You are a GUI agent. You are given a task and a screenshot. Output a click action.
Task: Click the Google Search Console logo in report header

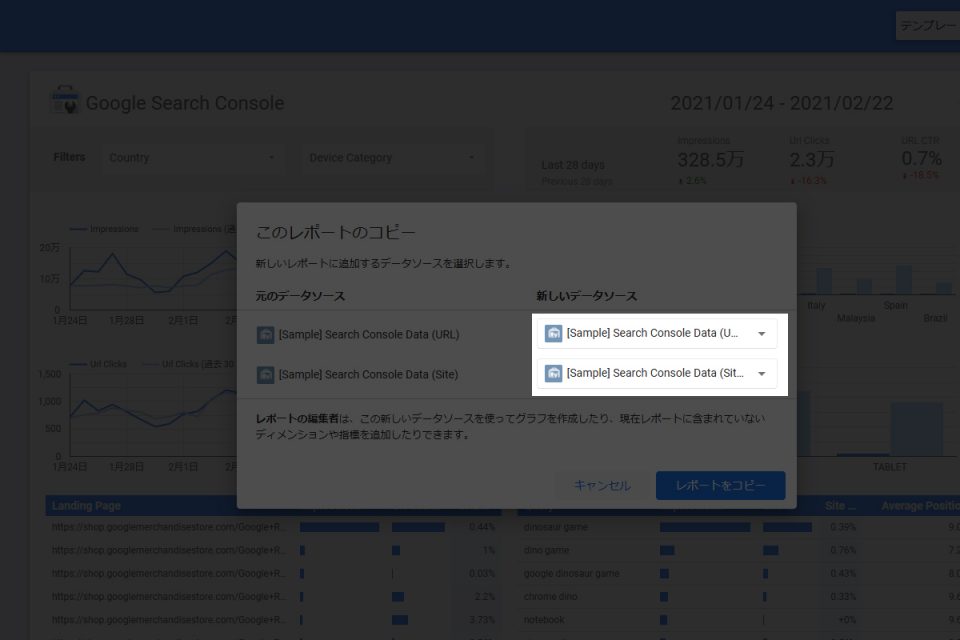click(65, 102)
